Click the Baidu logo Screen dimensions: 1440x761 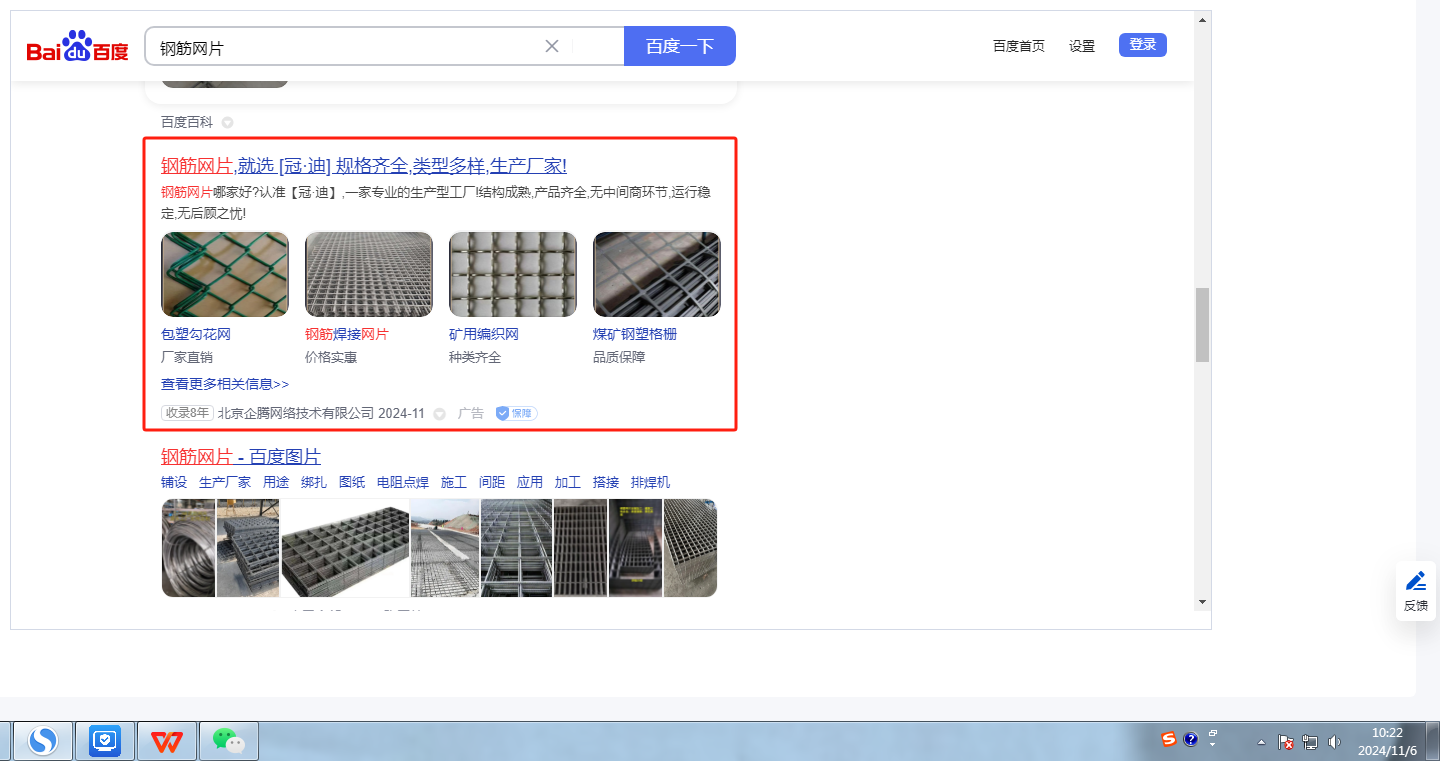[78, 46]
